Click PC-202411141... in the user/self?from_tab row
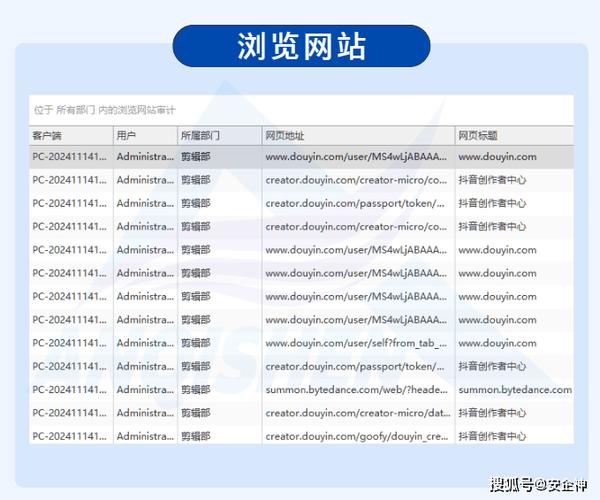 pyautogui.click(x=70, y=343)
